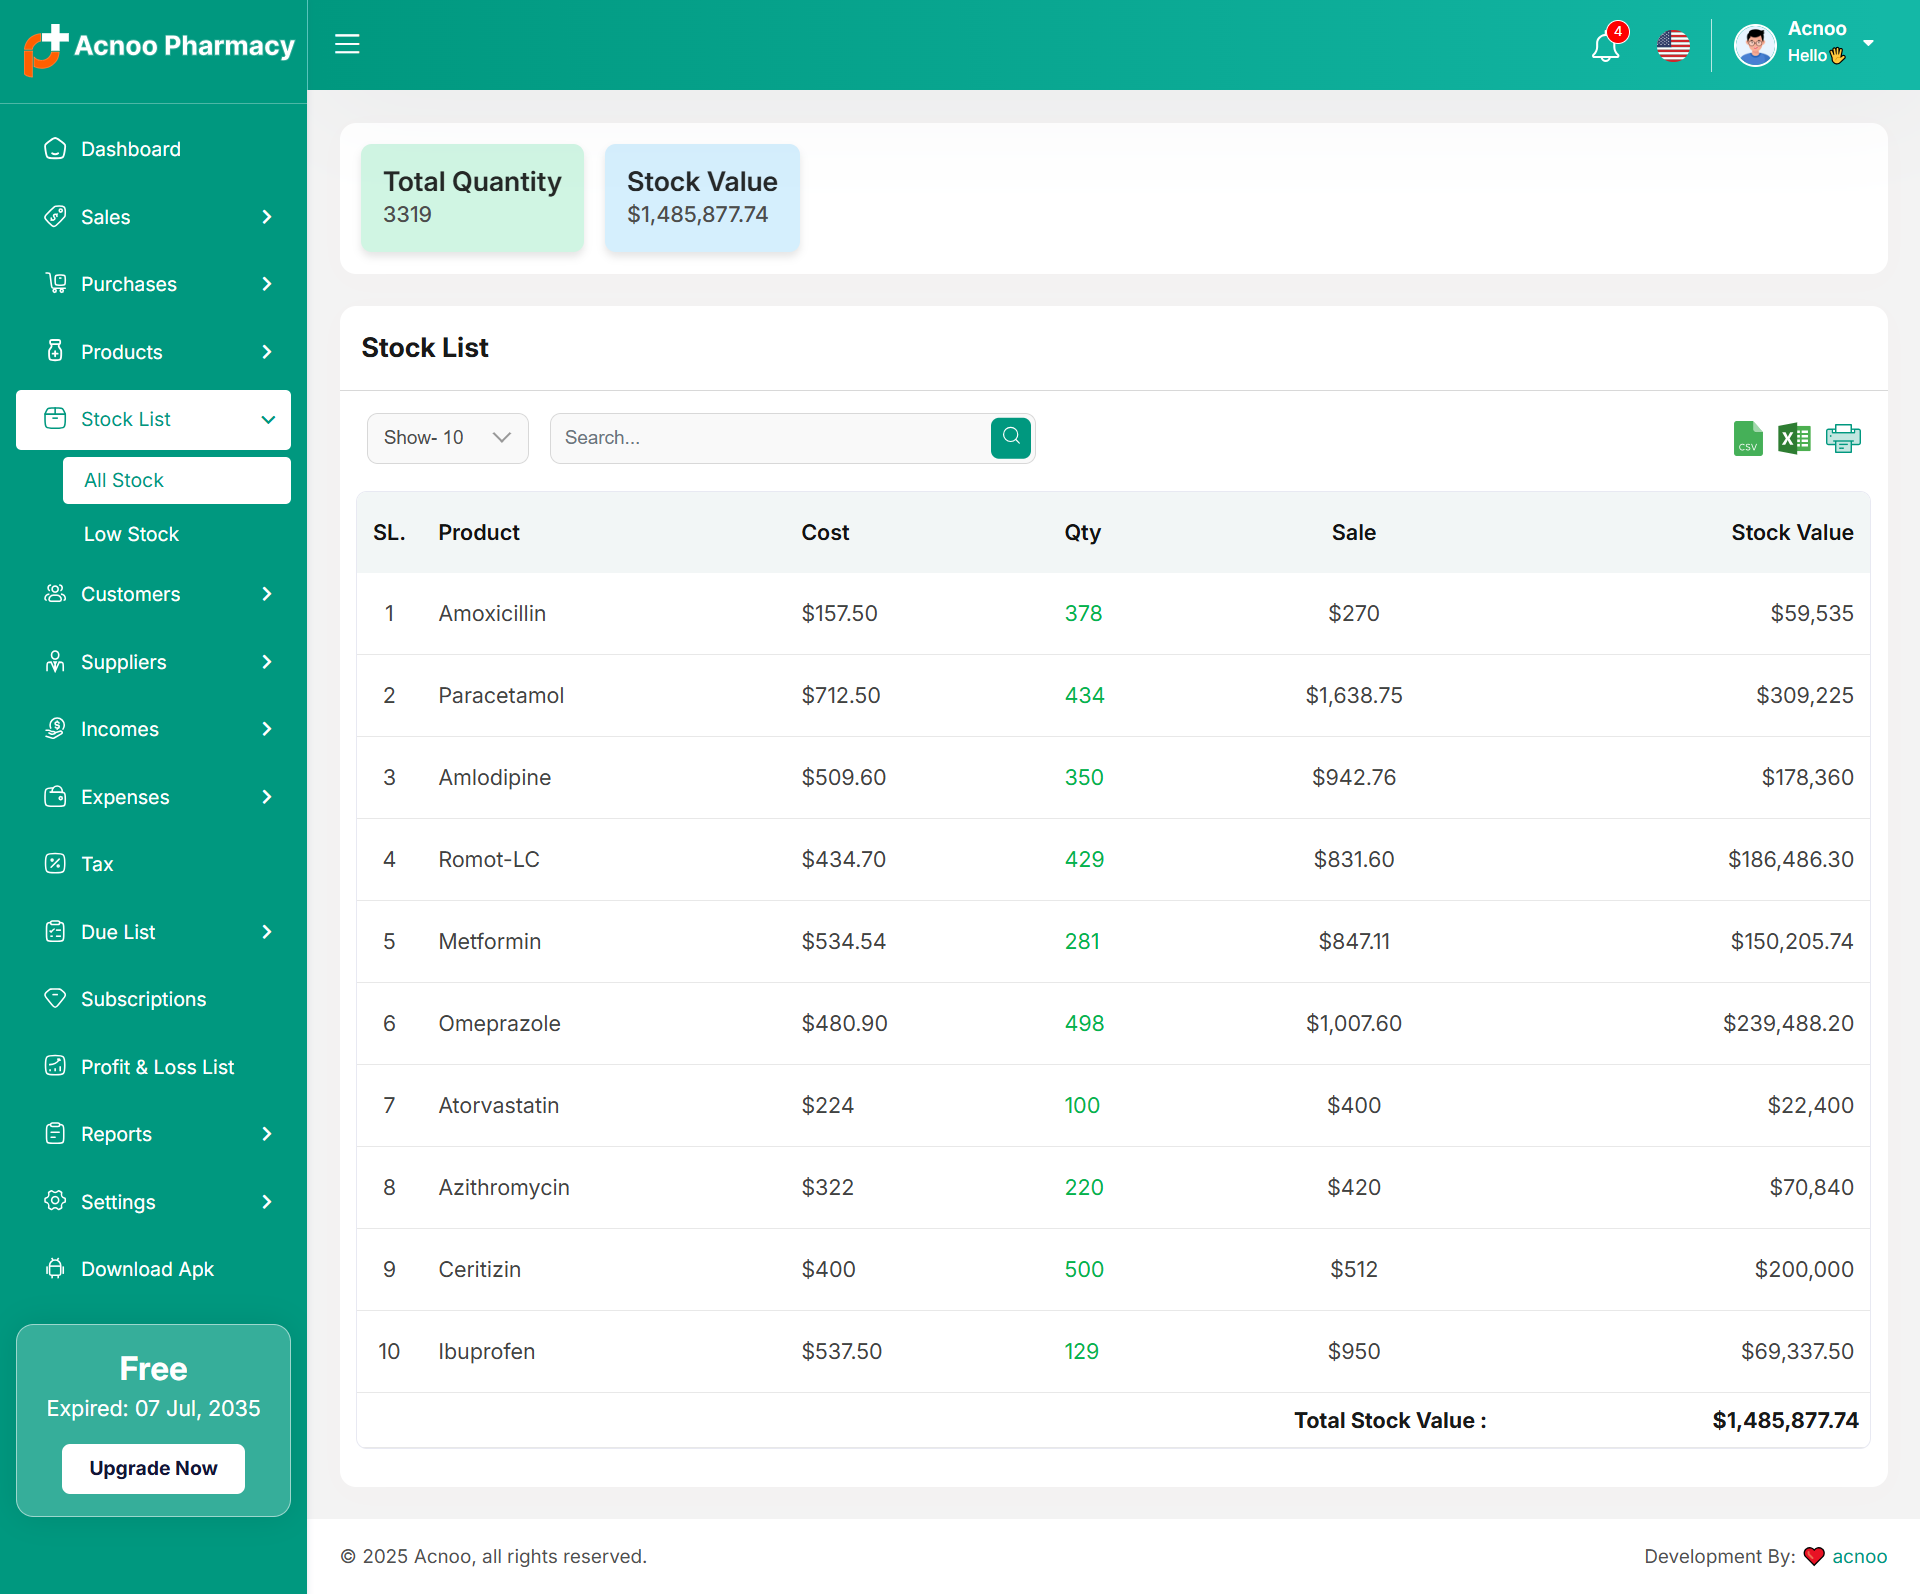Follow the acnoo developer link in the footer
1920x1594 pixels.
pos(1859,1556)
